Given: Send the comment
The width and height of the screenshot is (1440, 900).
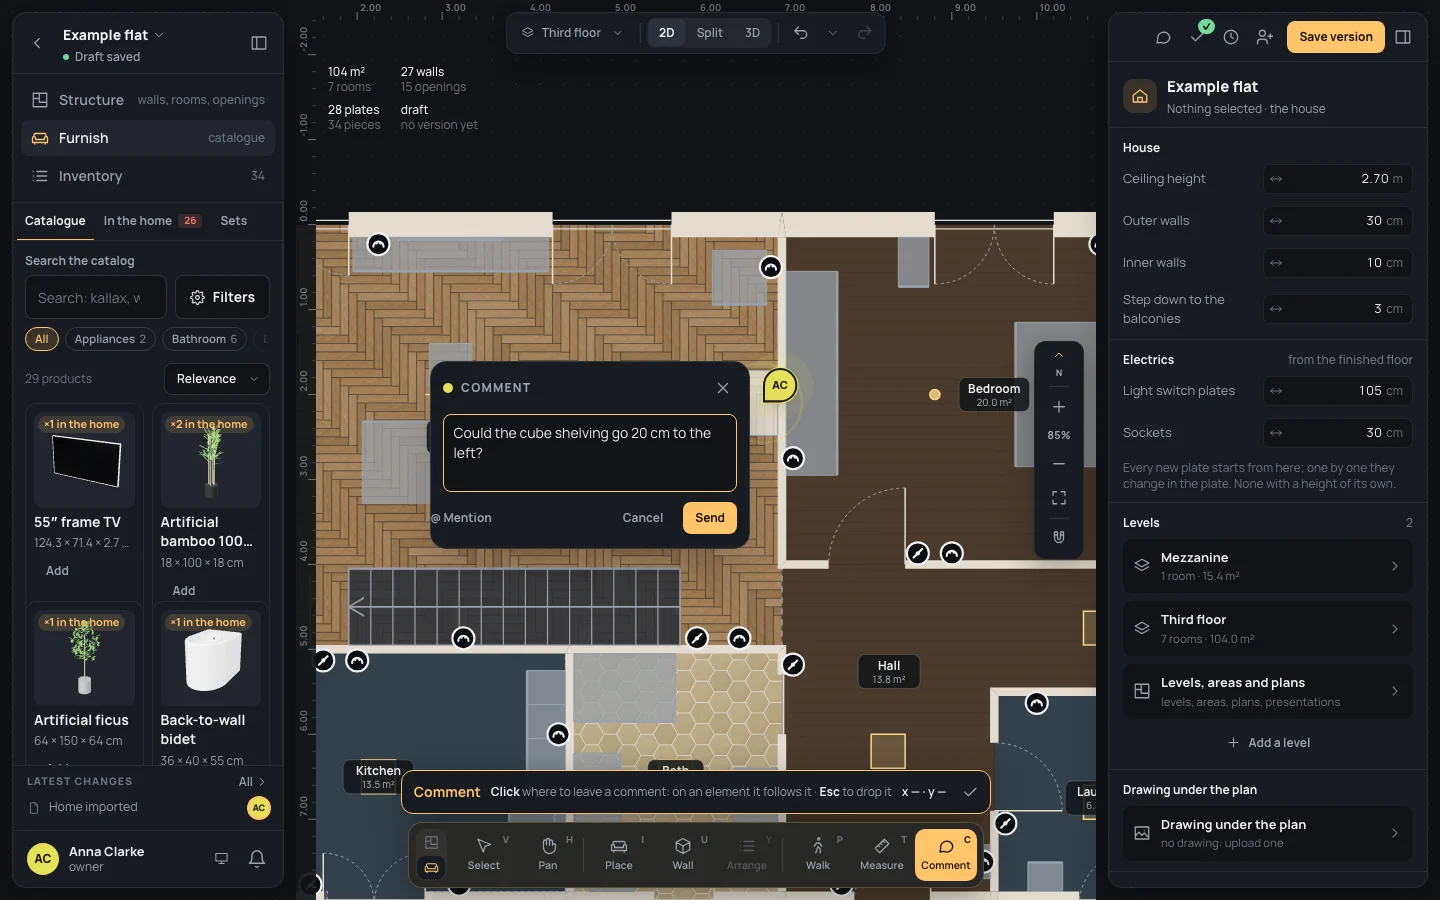Looking at the screenshot, I should tap(710, 518).
